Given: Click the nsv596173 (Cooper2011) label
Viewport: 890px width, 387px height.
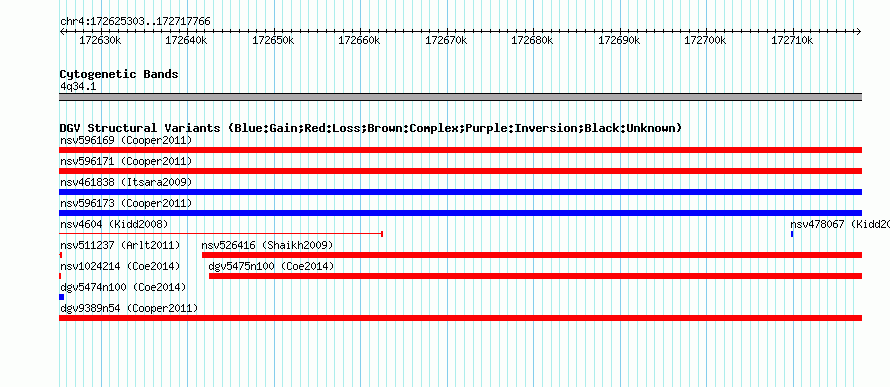Looking at the screenshot, I should (x=126, y=203).
